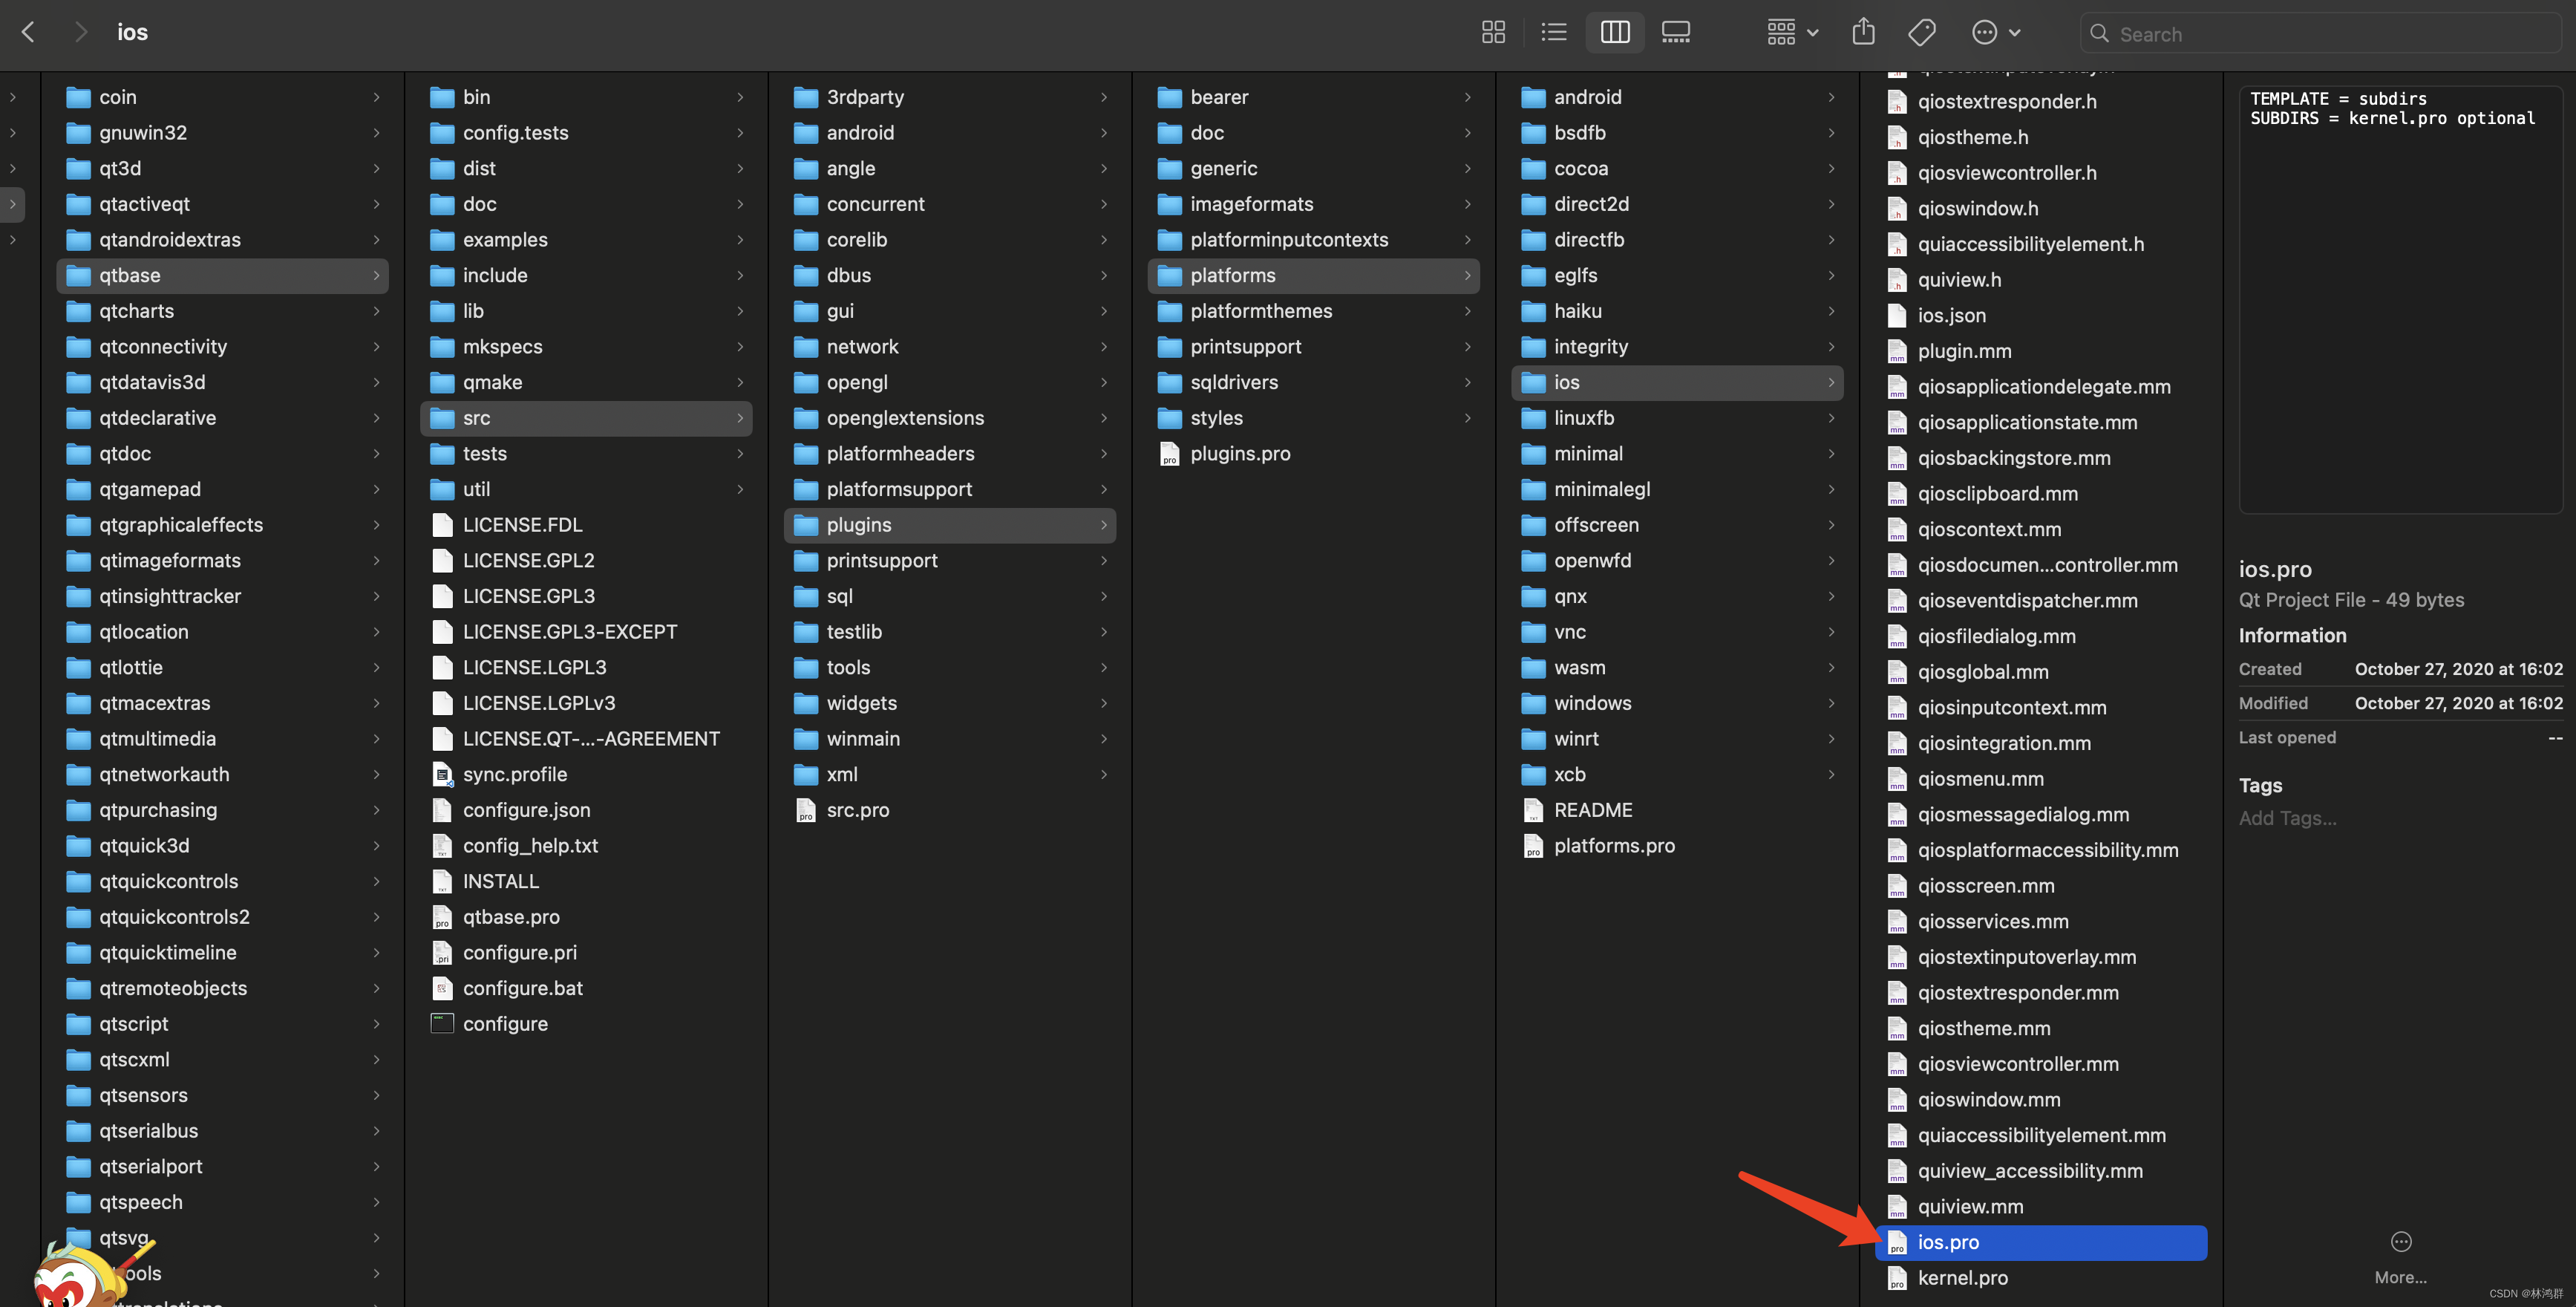Open the qtbase folder
This screenshot has width=2576, height=1307.
222,275
